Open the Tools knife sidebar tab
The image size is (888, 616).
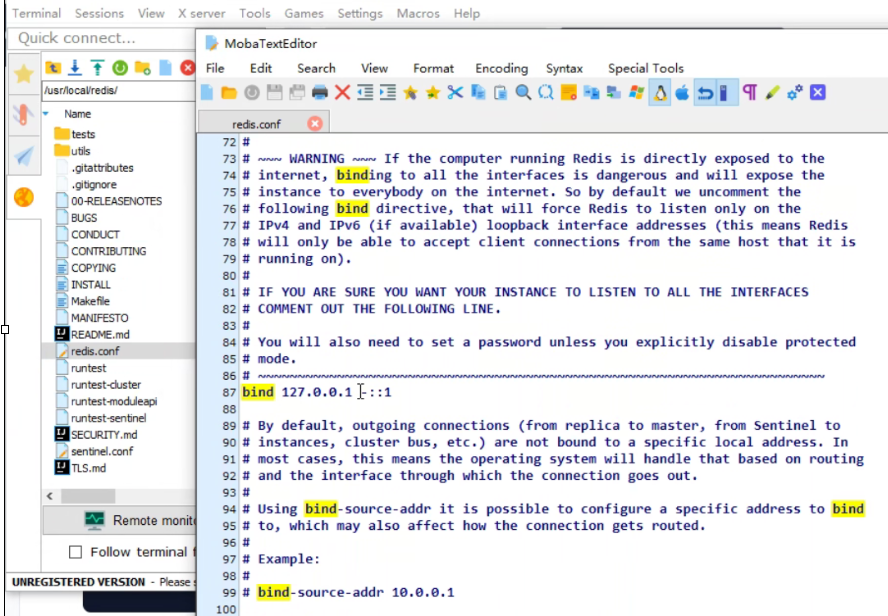click(x=24, y=115)
